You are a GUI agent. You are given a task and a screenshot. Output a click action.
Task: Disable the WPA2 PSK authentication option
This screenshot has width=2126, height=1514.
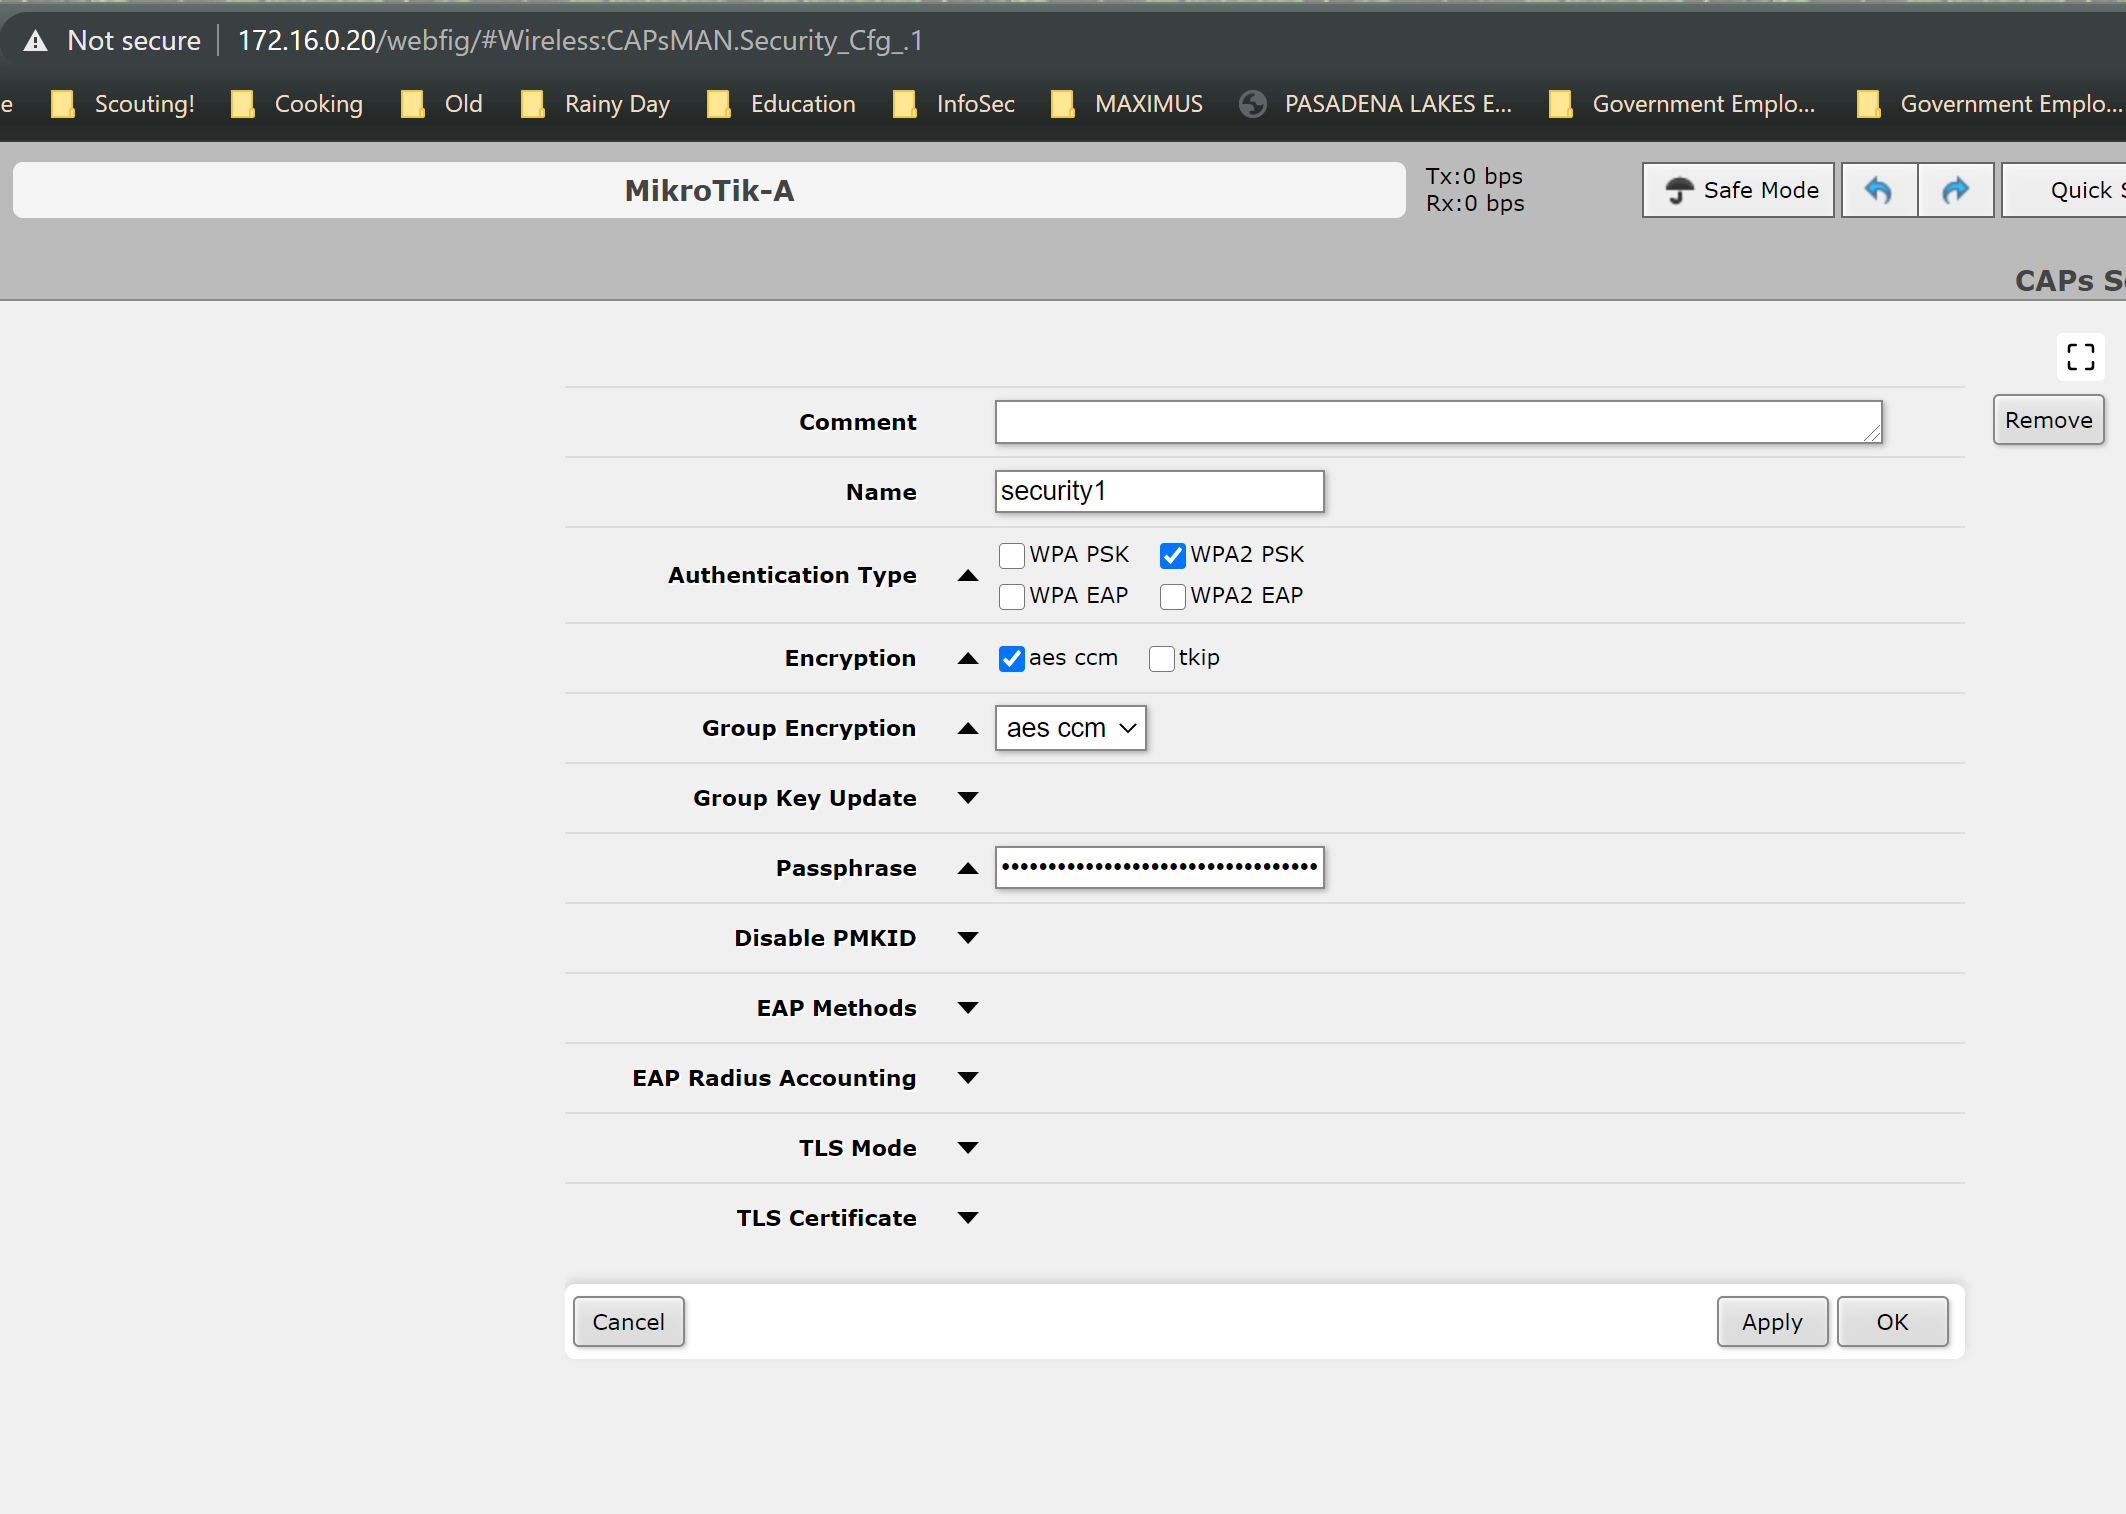coord(1172,555)
